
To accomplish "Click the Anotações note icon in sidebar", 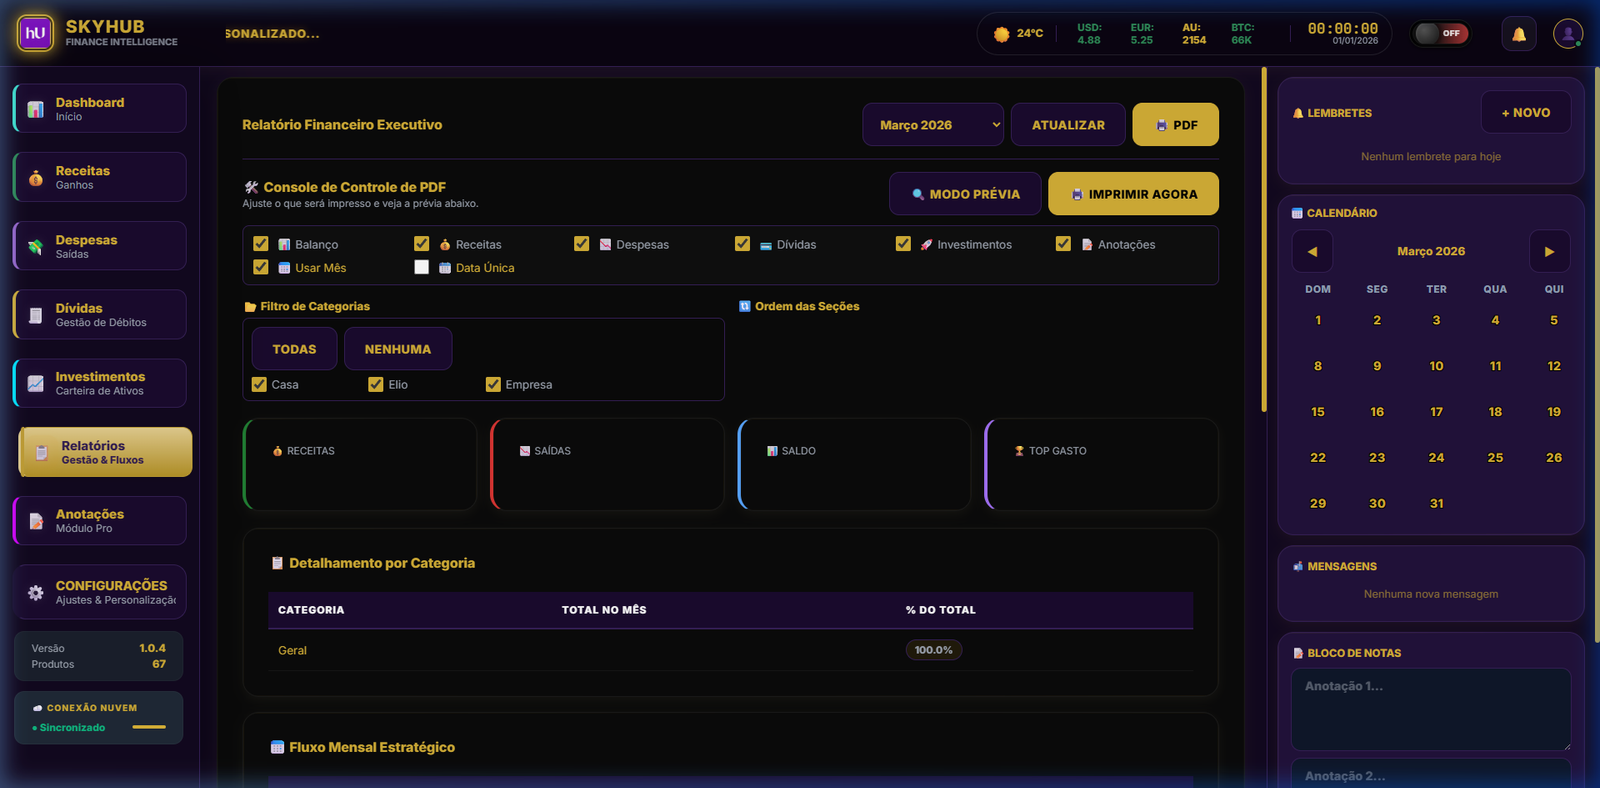I will tap(36, 521).
